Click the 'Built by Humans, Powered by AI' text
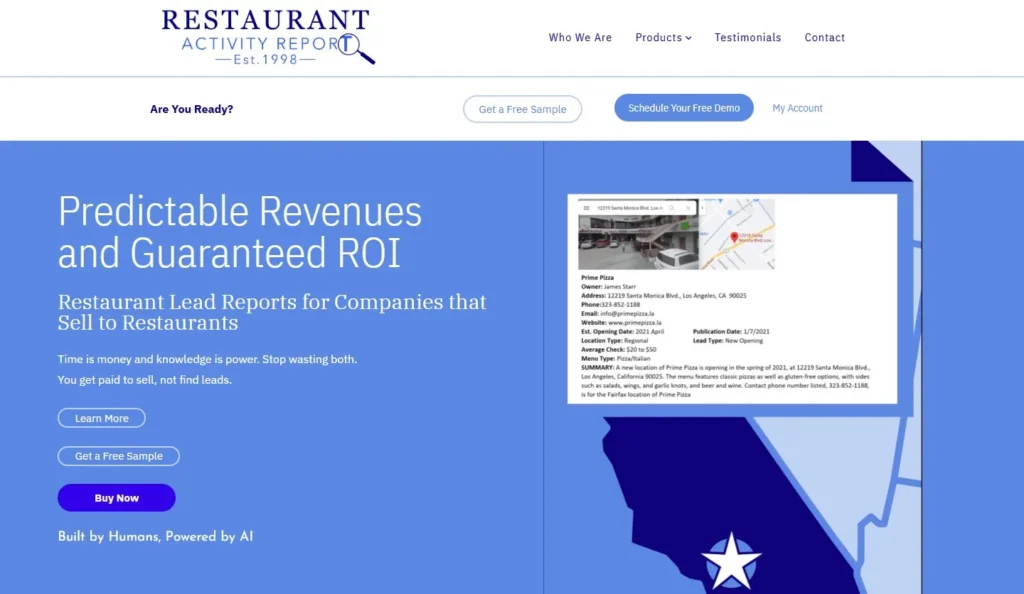The image size is (1024, 594). (x=155, y=537)
